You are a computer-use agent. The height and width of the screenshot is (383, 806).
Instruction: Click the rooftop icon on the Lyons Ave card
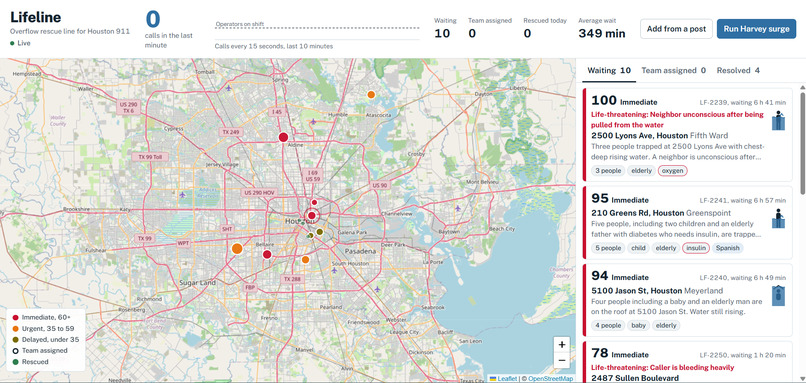(778, 120)
